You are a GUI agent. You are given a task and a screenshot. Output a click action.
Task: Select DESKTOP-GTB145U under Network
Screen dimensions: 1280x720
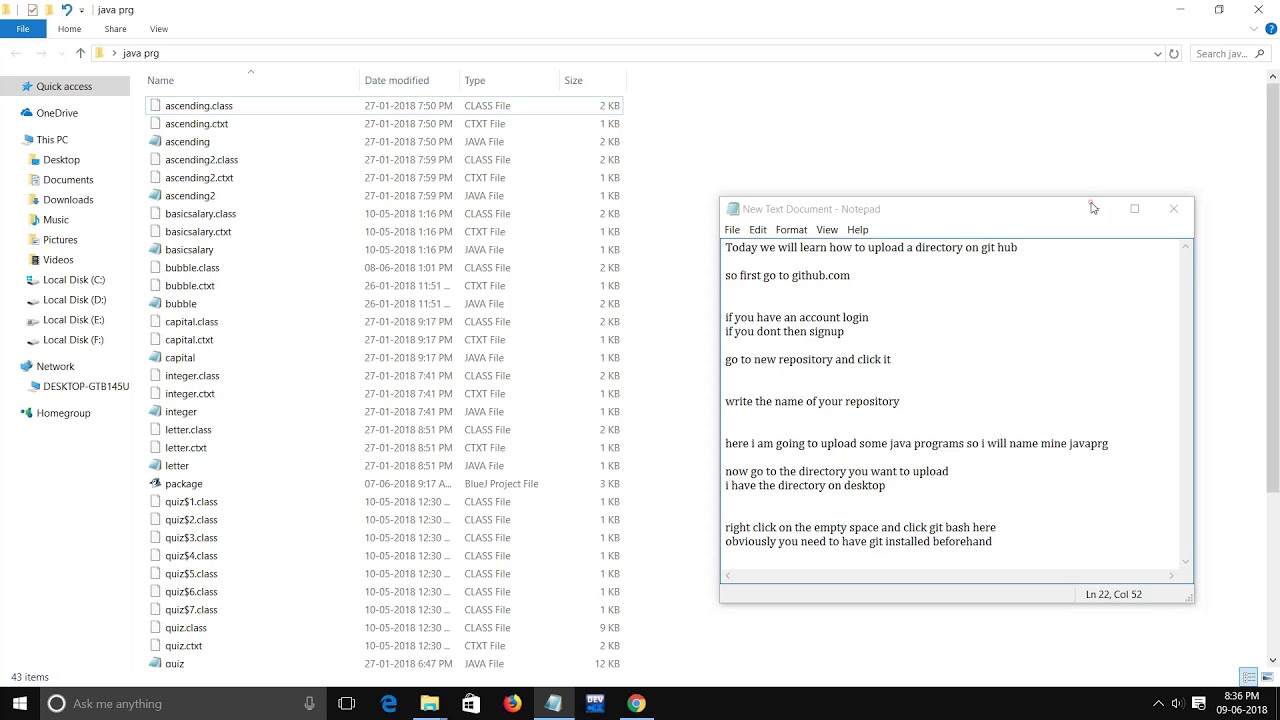[80, 386]
